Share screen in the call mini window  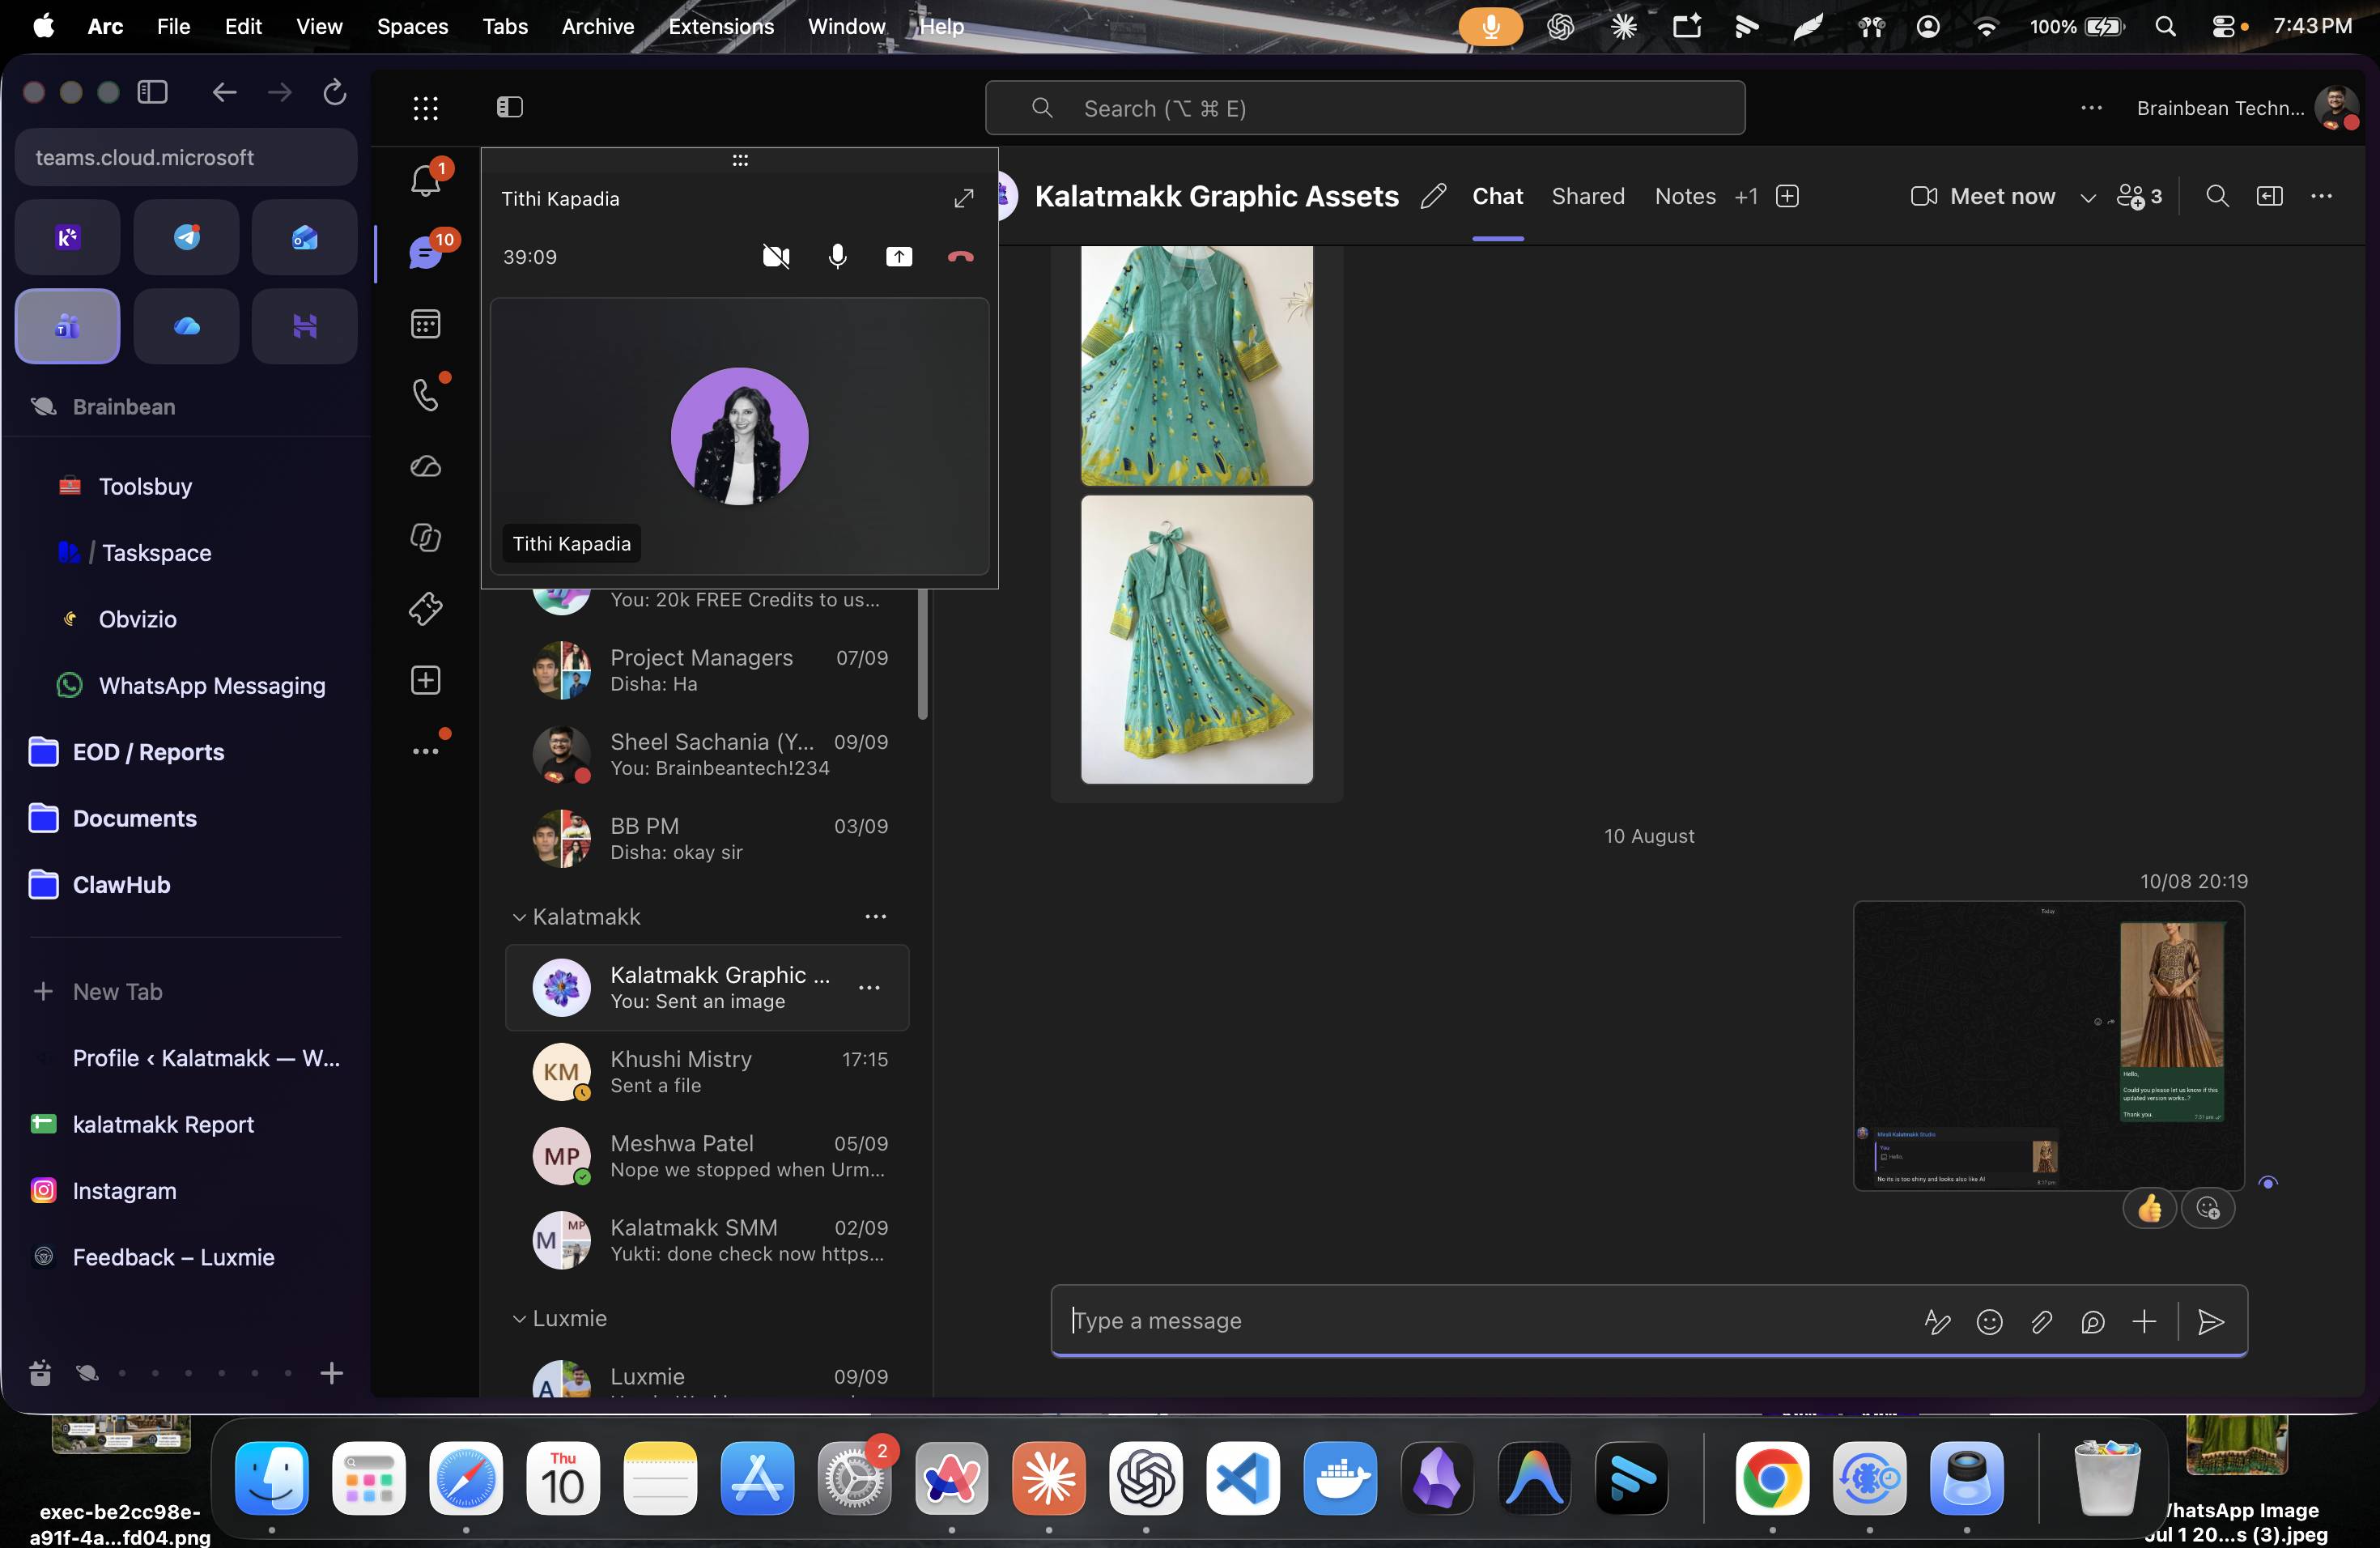(899, 257)
